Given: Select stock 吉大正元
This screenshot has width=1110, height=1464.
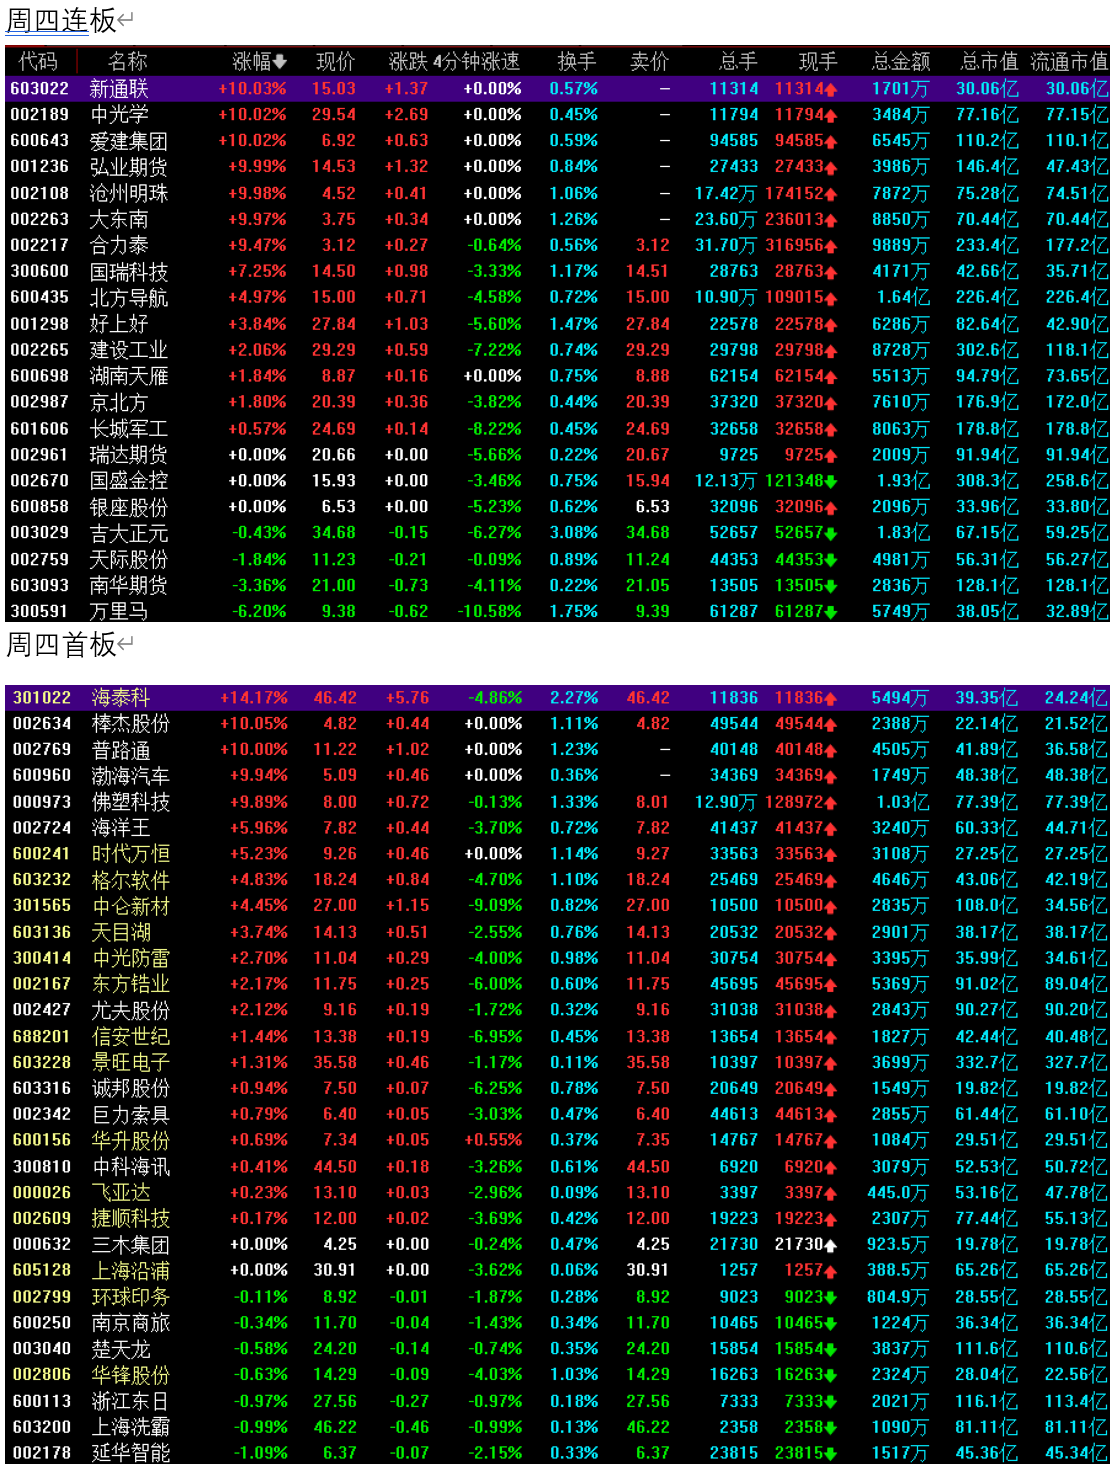Looking at the screenshot, I should pos(128,533).
